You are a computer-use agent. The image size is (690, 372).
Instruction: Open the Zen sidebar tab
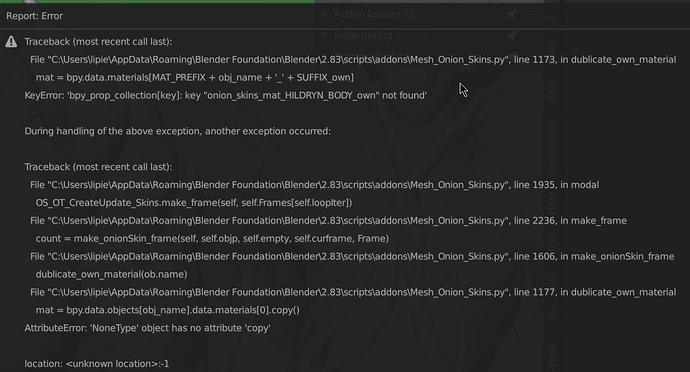coord(552,91)
